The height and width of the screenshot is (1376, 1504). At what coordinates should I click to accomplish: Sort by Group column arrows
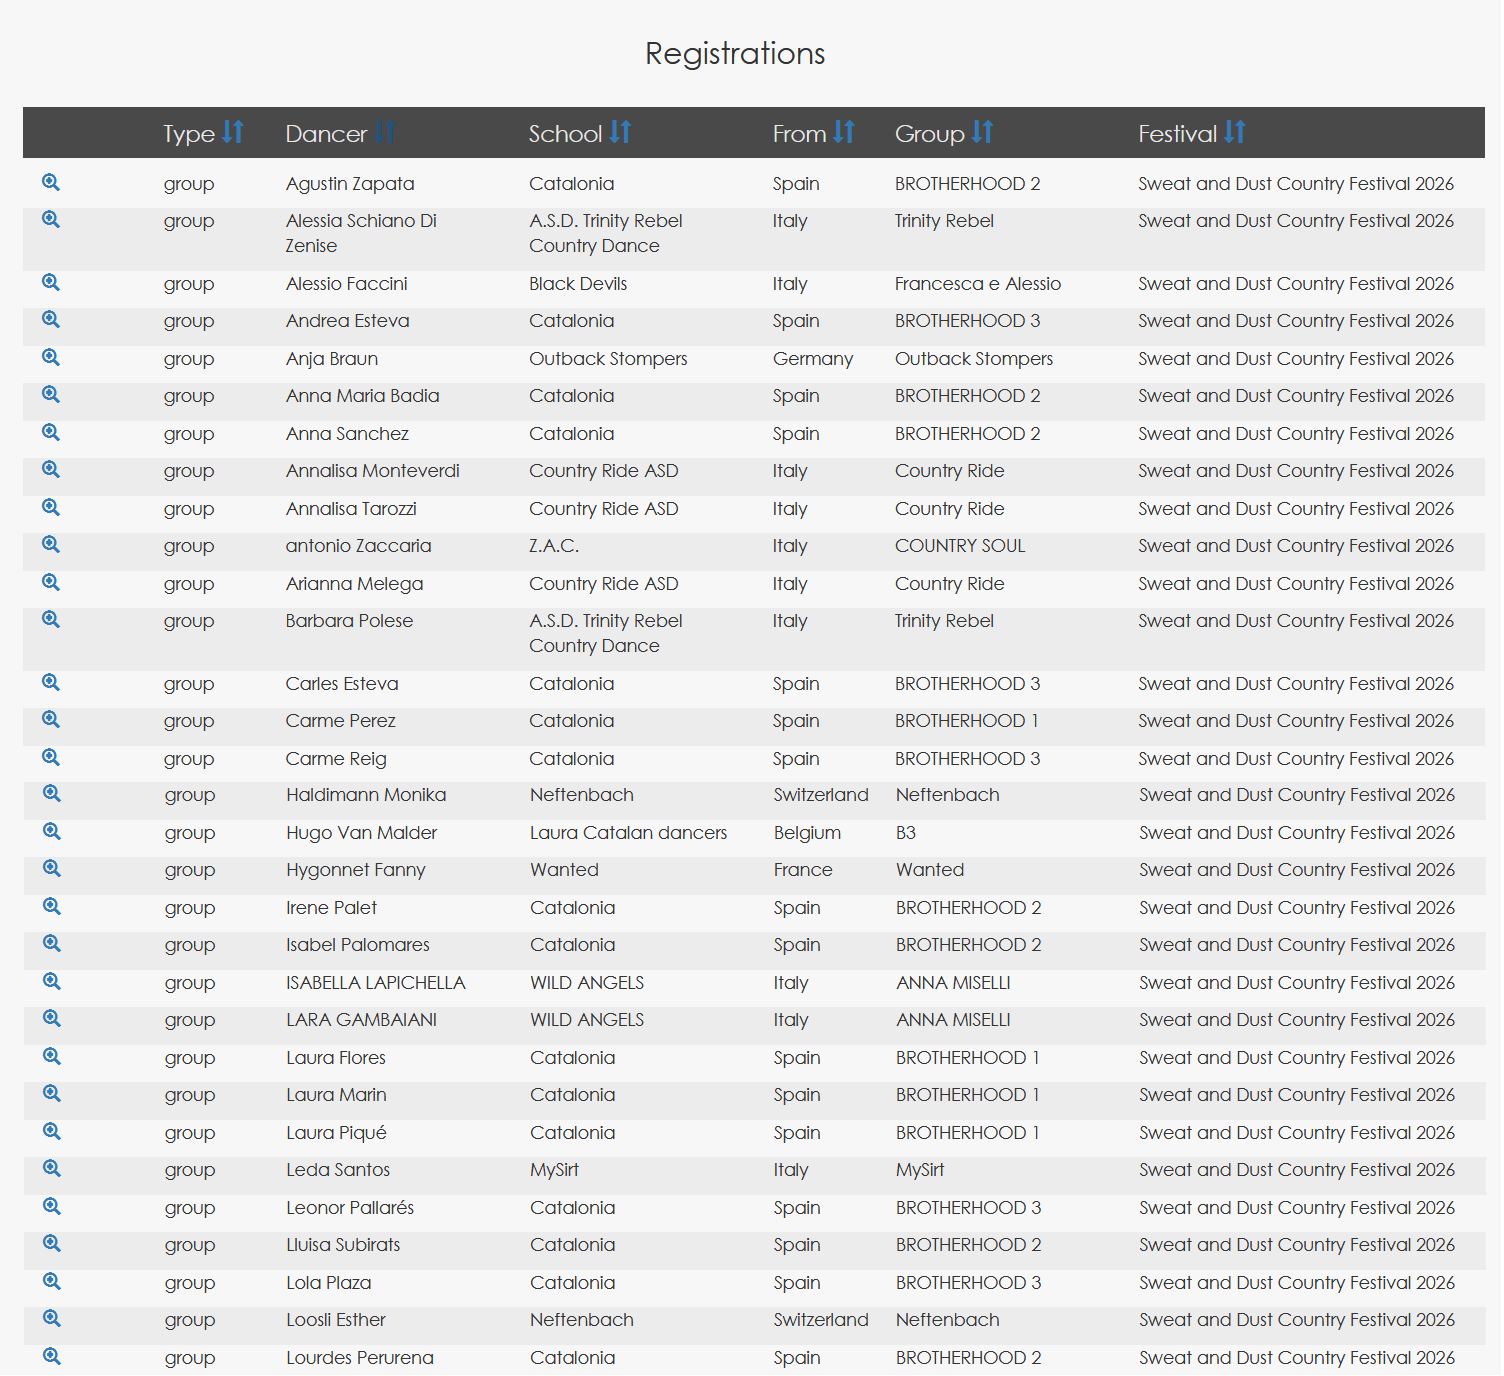tap(982, 132)
